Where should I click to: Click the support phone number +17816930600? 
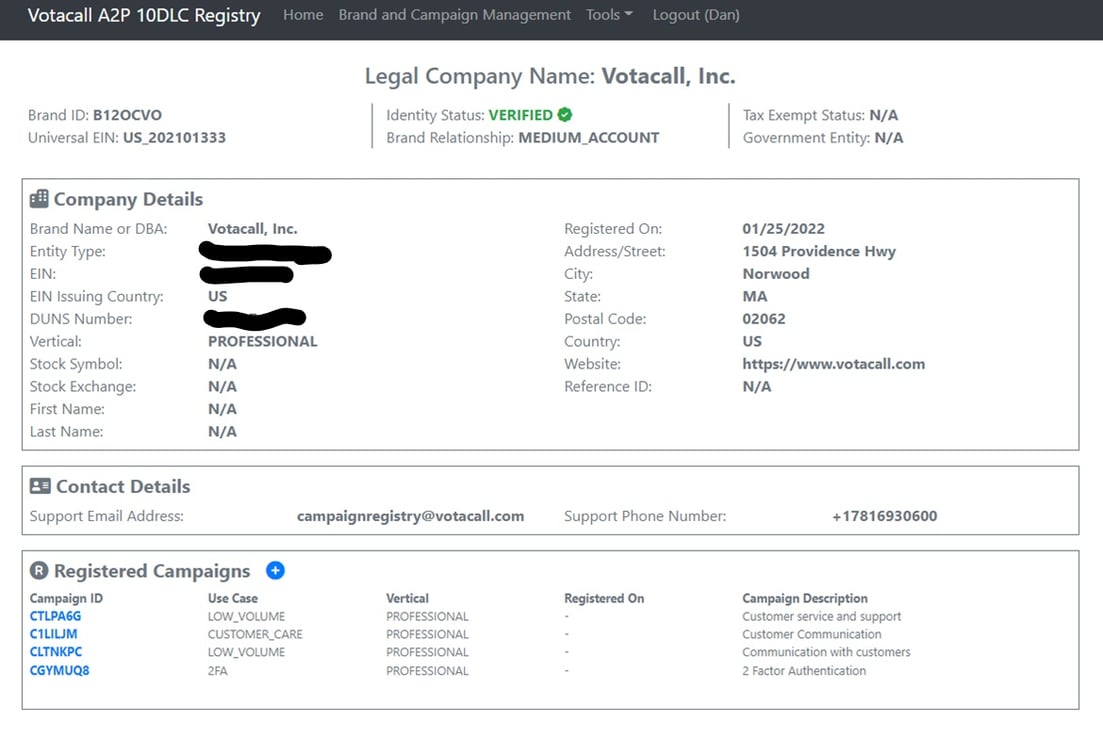(x=884, y=516)
